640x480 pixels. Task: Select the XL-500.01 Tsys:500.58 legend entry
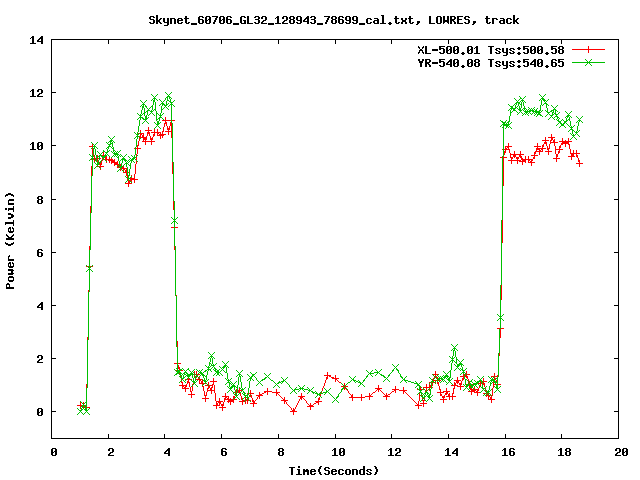tap(491, 50)
